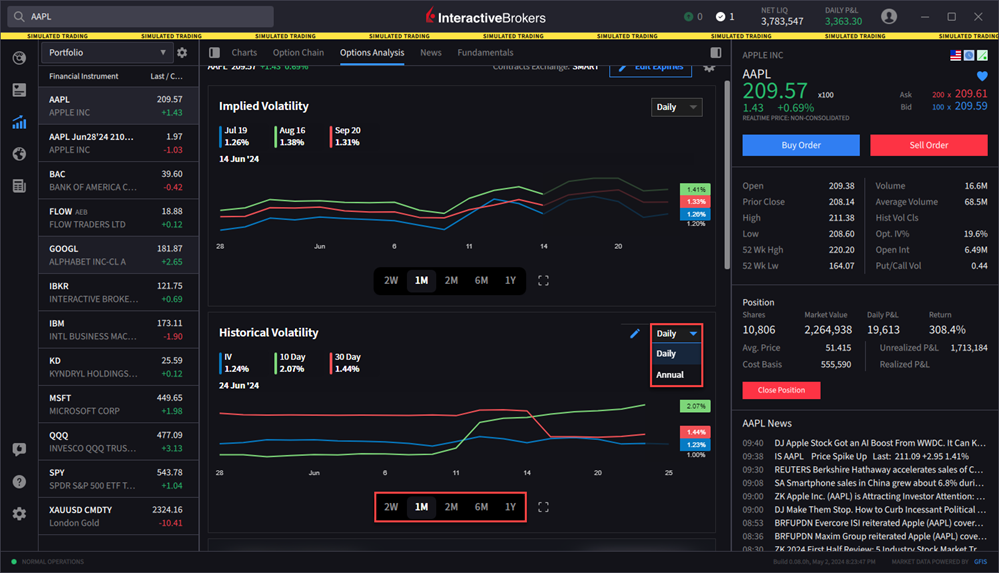Viewport: 999px width, 573px height.
Task: Open the help question mark icon
Action: pos(19,481)
